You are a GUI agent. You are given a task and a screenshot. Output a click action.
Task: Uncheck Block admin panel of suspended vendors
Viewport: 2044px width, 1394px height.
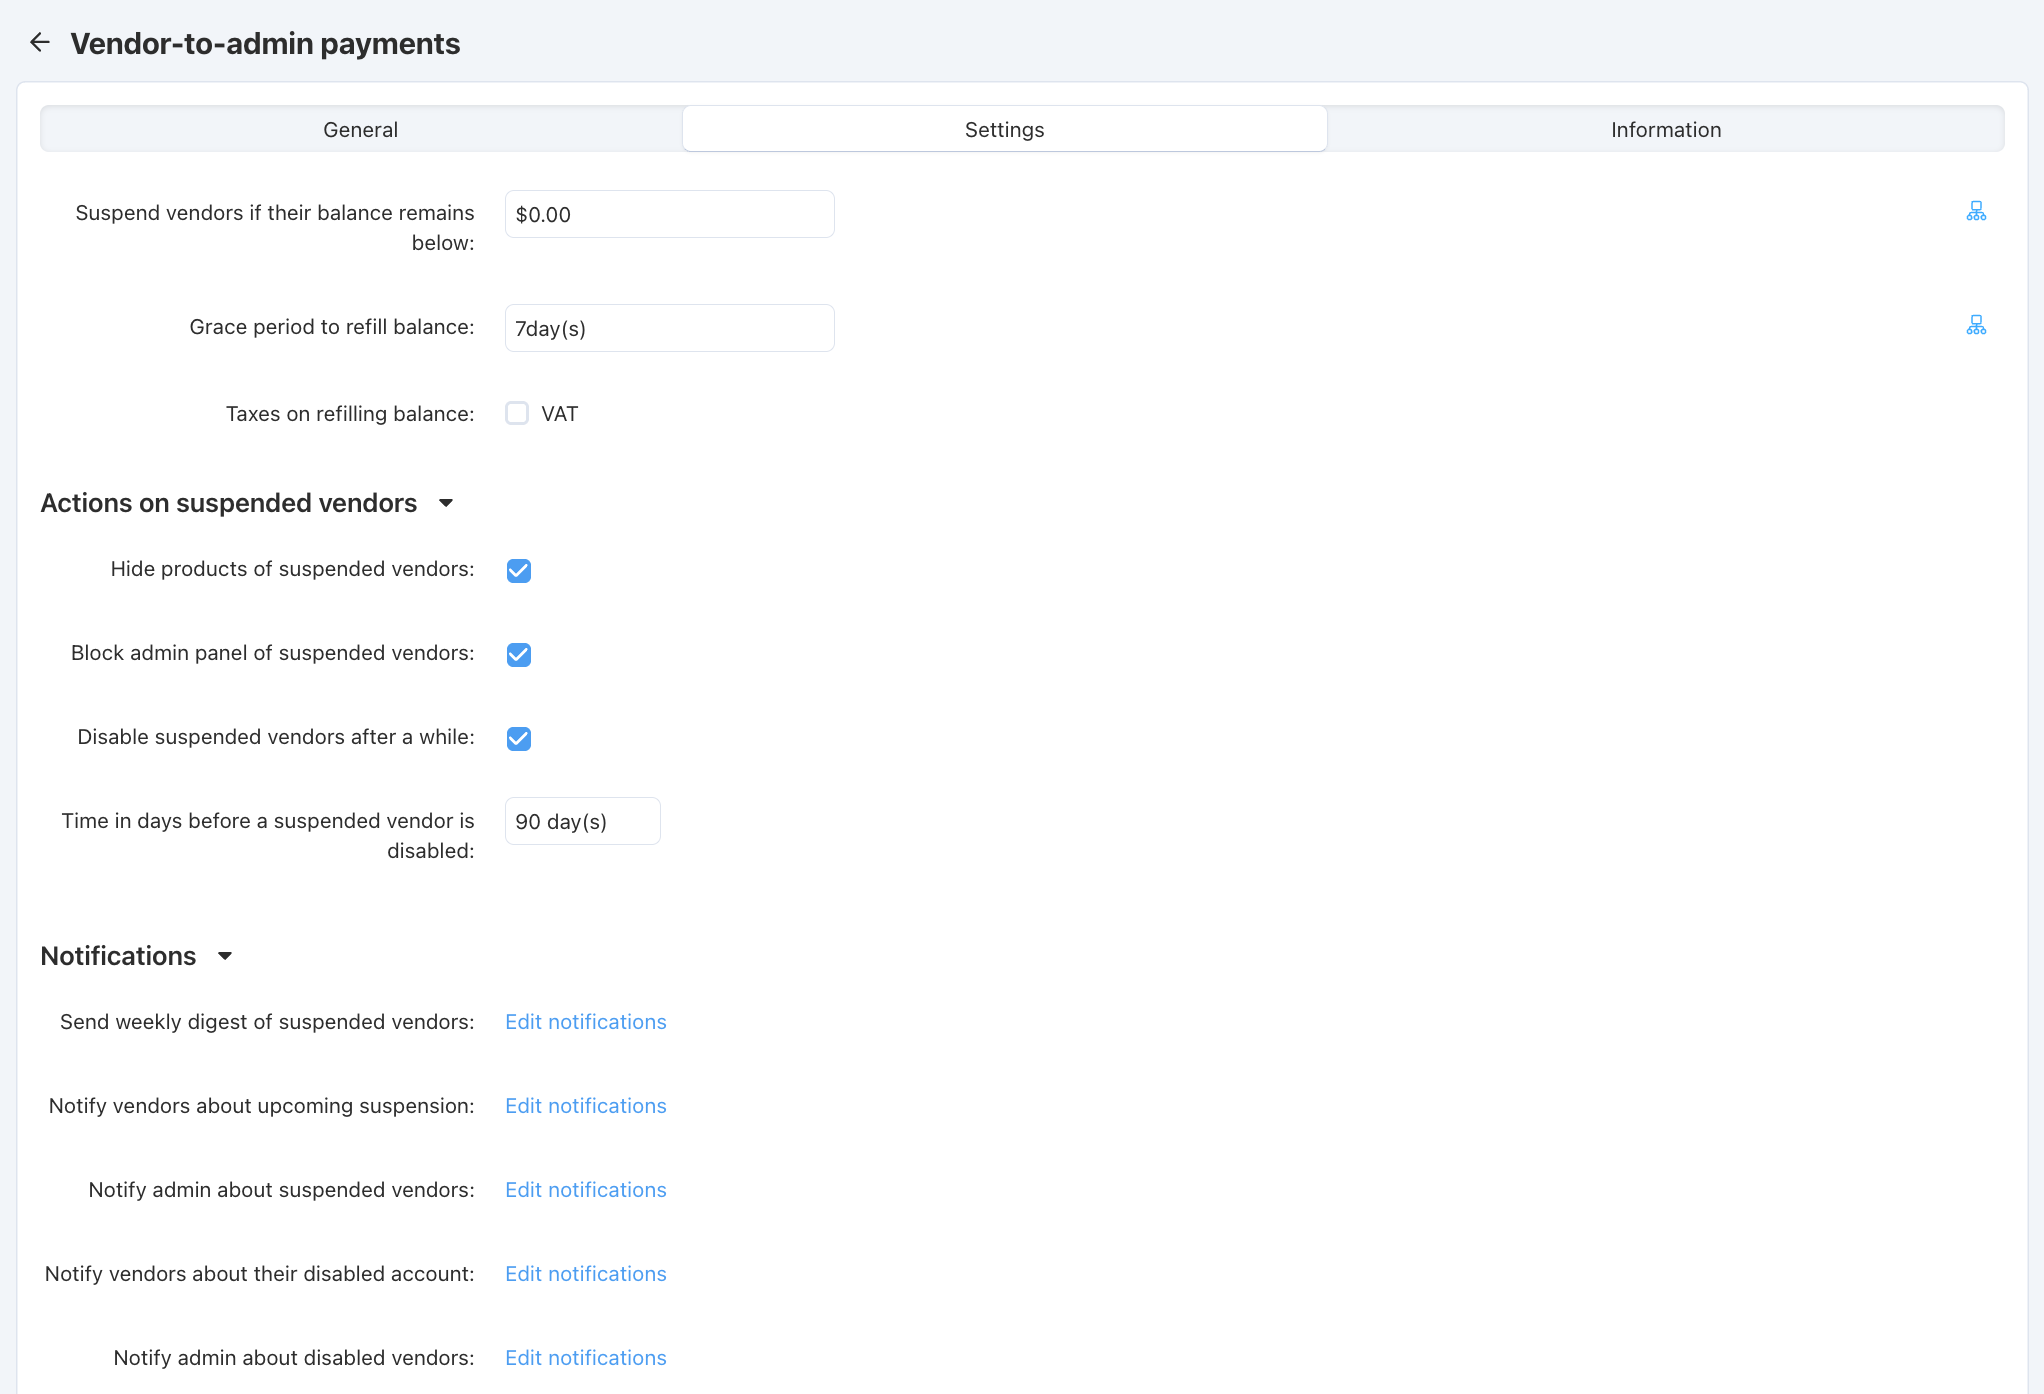pos(519,654)
